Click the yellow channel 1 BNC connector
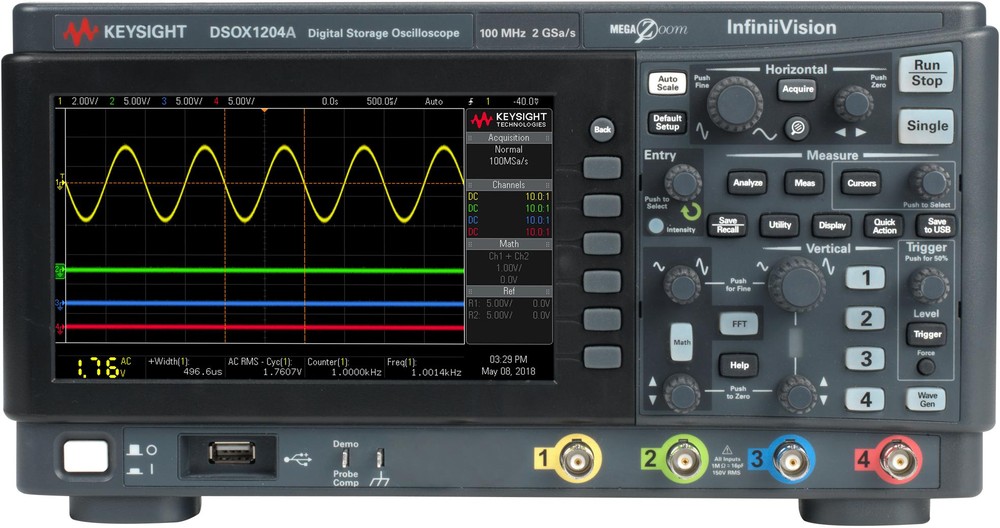The image size is (1000, 528). (575, 459)
